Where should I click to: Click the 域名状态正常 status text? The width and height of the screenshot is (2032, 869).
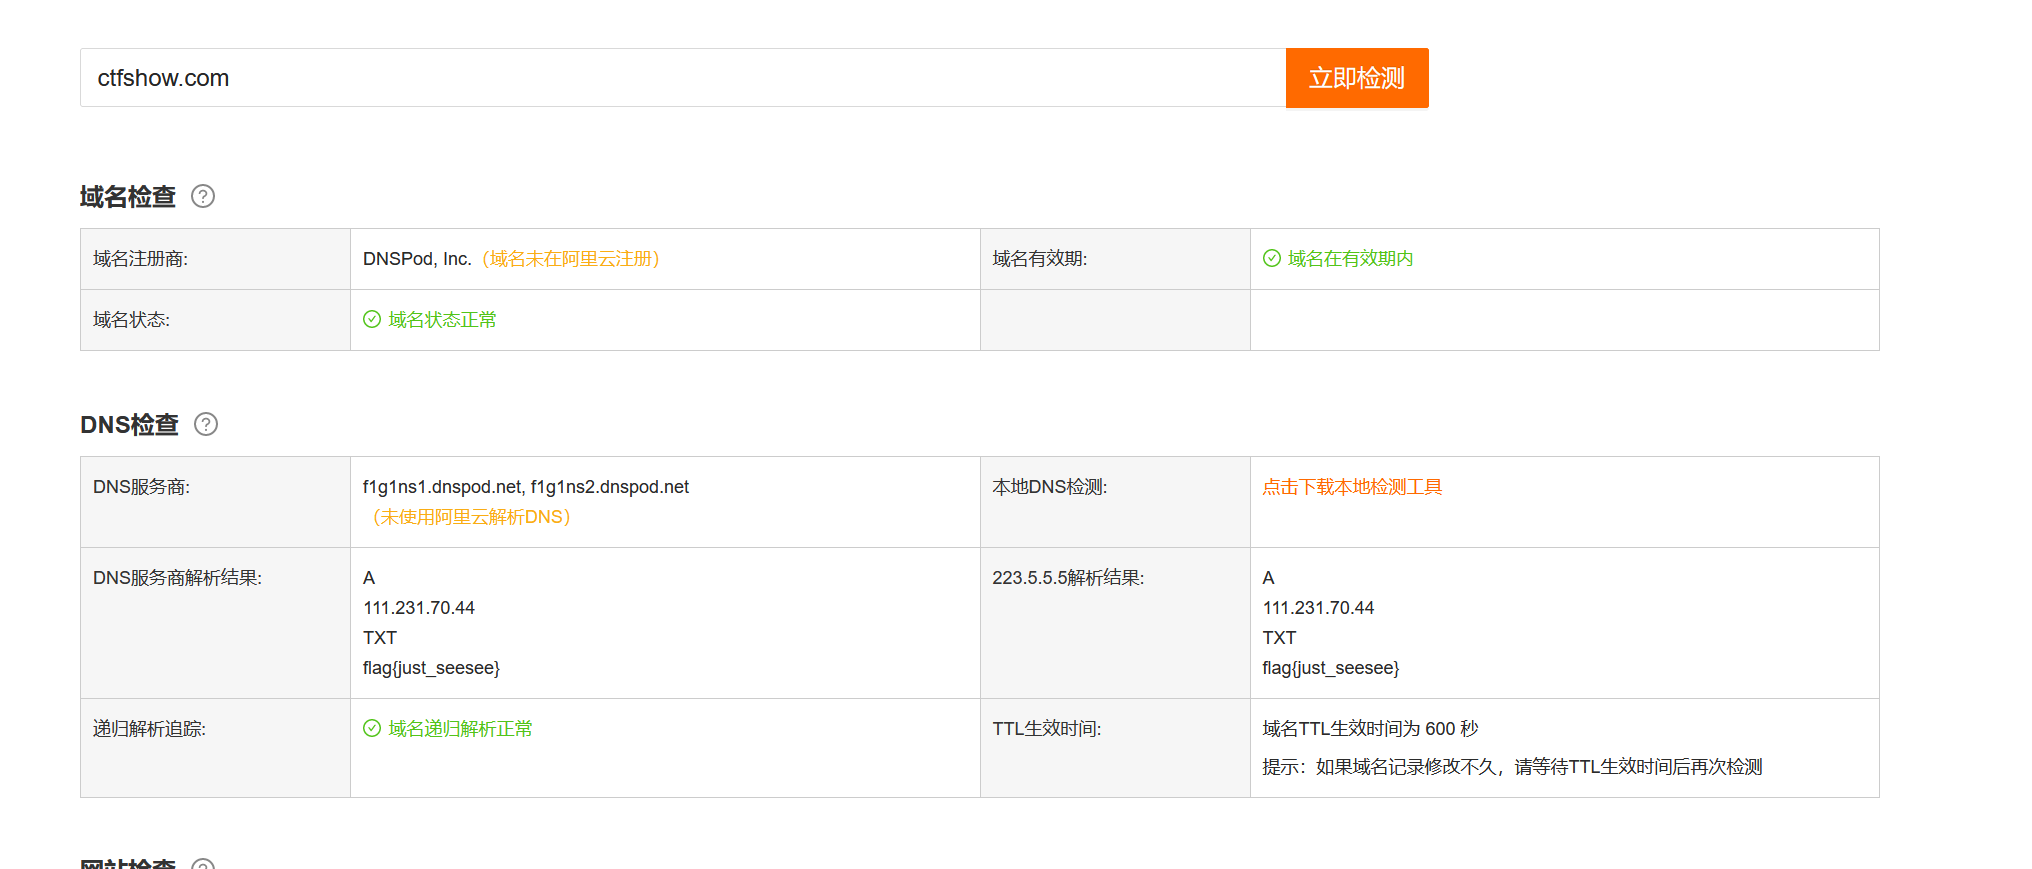click(x=442, y=320)
